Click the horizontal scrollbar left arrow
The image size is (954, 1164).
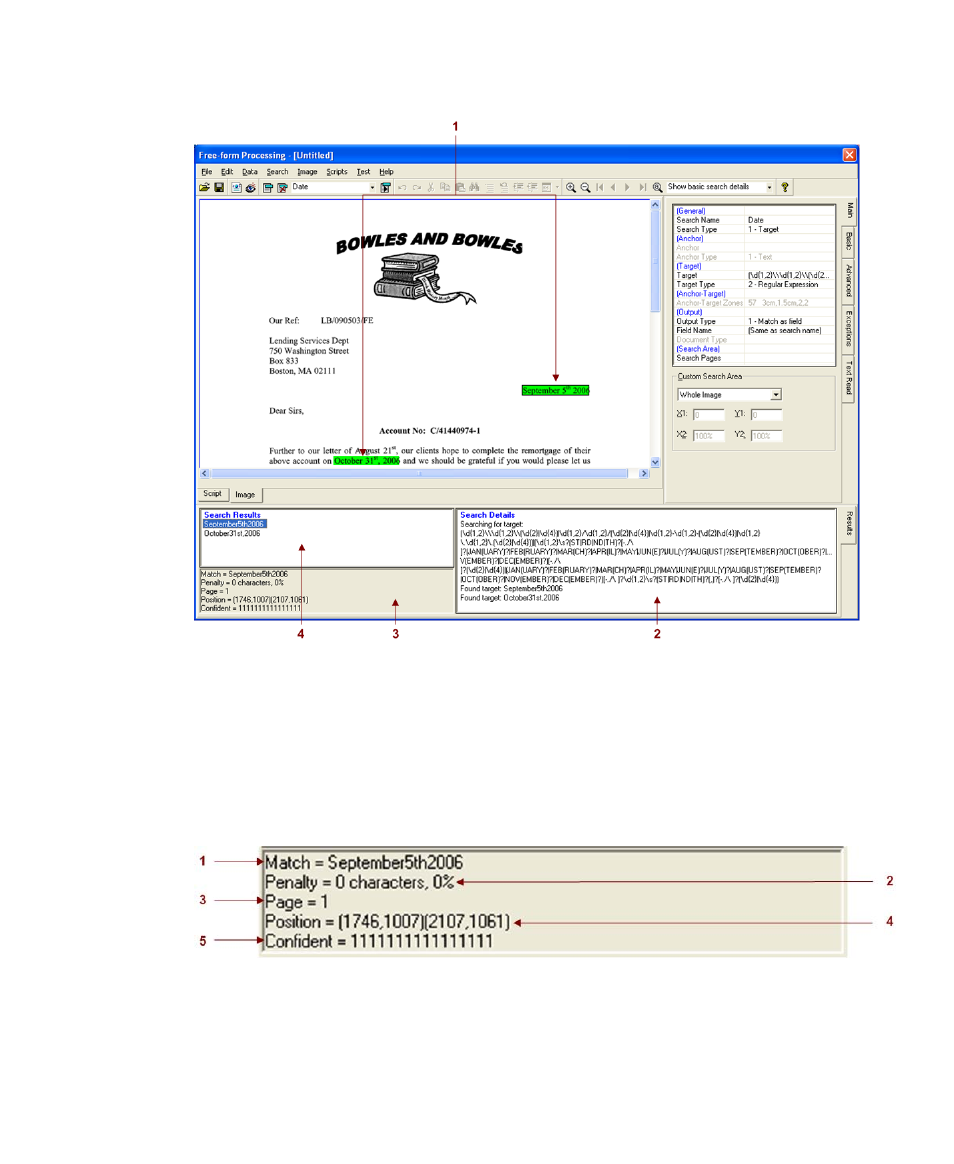(205, 474)
